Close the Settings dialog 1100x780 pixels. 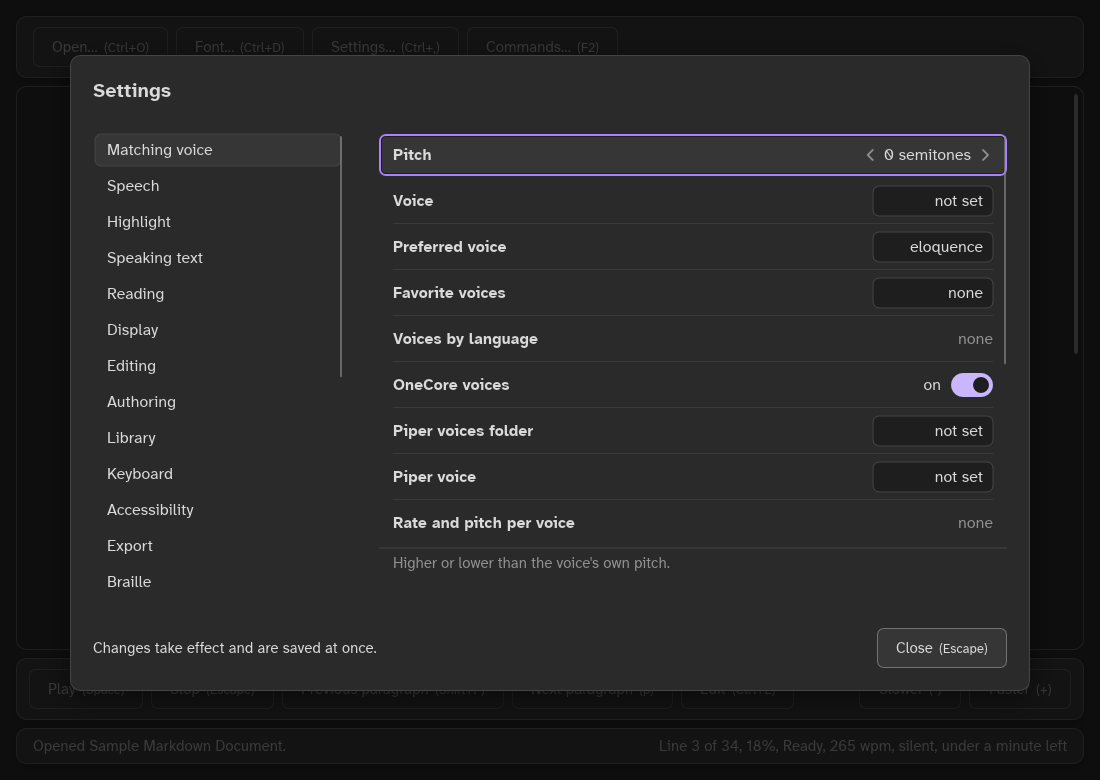pyautogui.click(x=941, y=648)
